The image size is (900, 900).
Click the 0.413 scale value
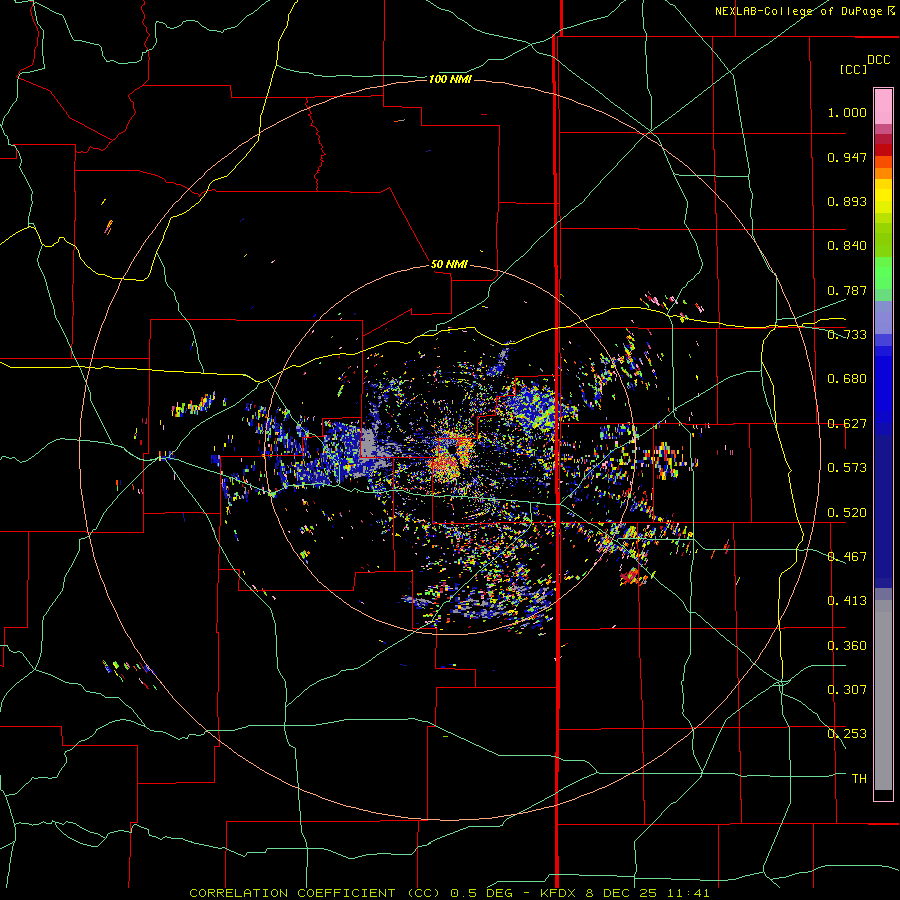pos(847,601)
